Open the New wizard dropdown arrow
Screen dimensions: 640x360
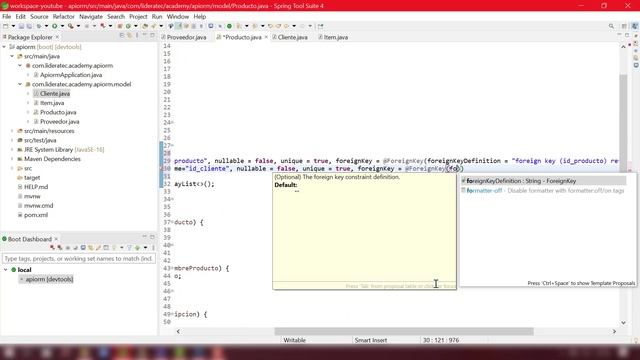(x=13, y=26)
